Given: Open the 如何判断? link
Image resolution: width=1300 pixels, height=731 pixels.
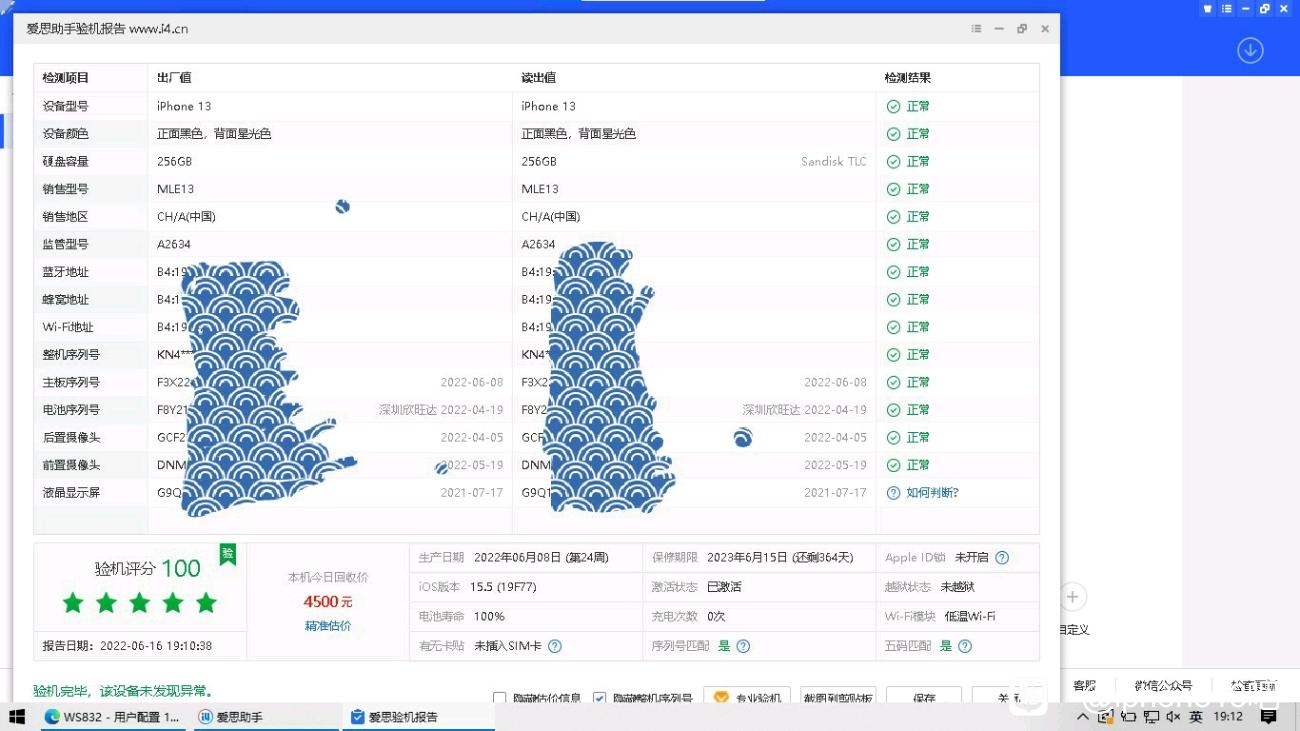Looking at the screenshot, I should point(932,493).
